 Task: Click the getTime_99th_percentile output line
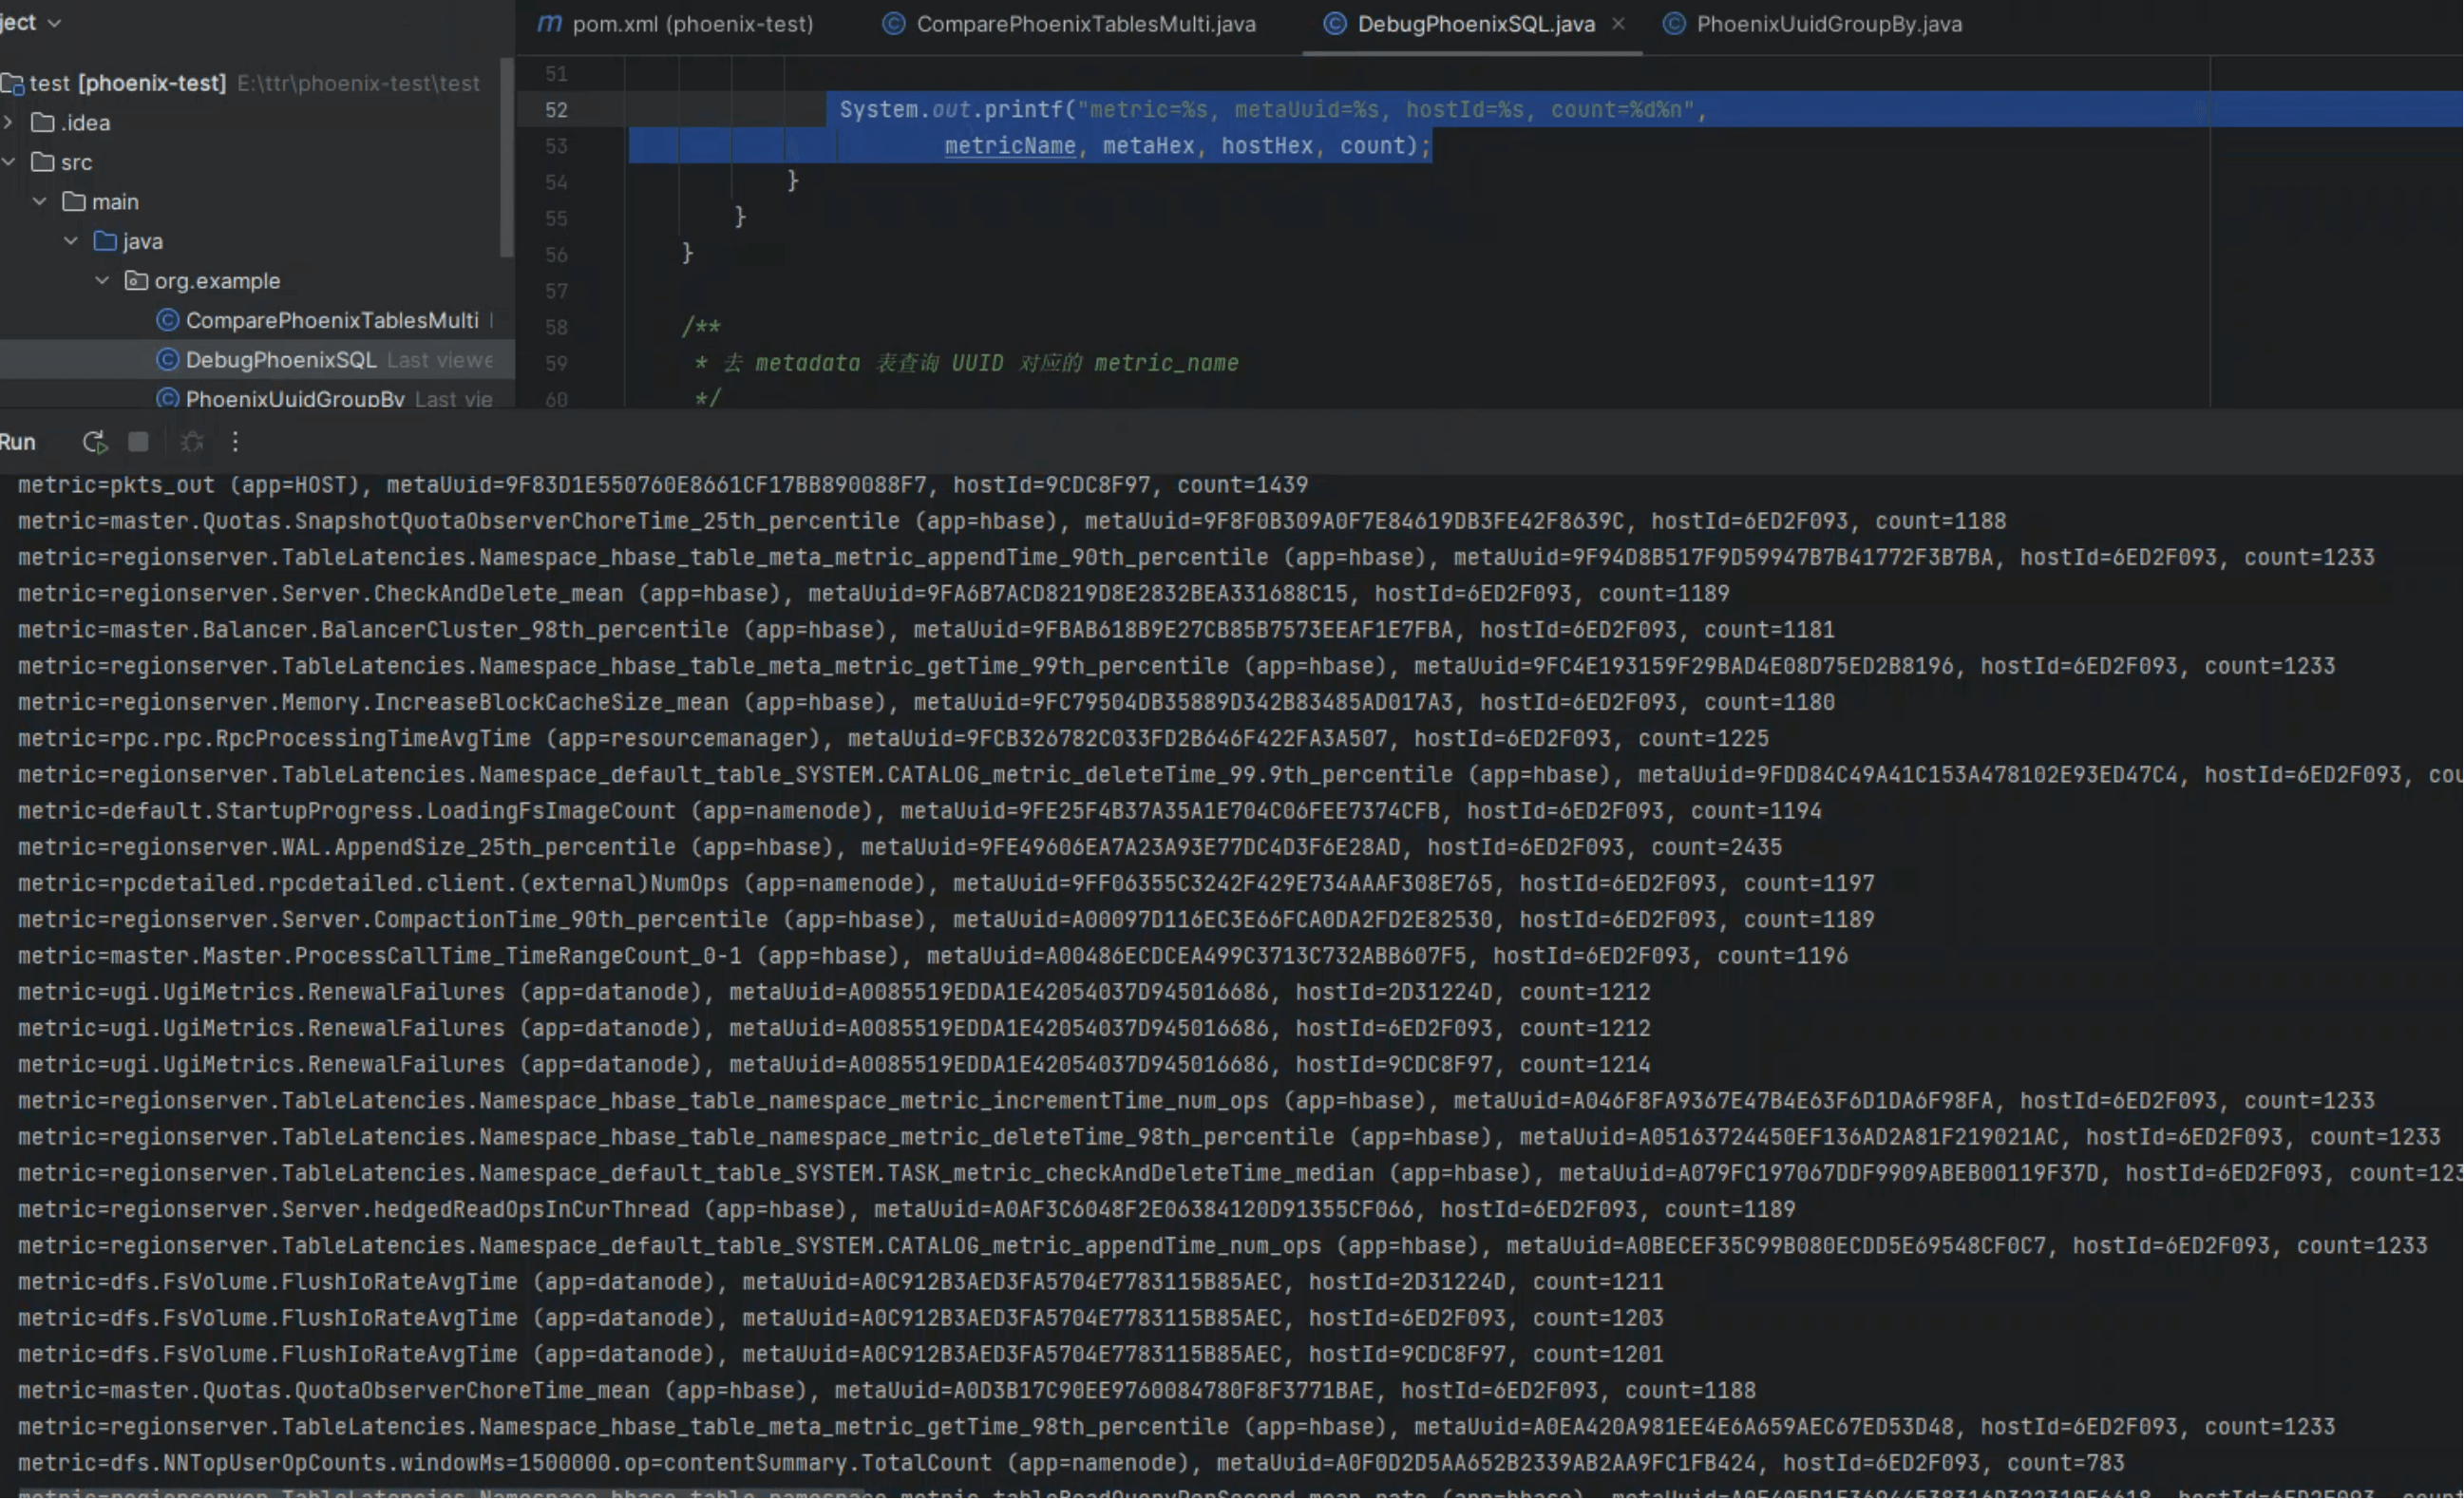pyautogui.click(x=1177, y=666)
